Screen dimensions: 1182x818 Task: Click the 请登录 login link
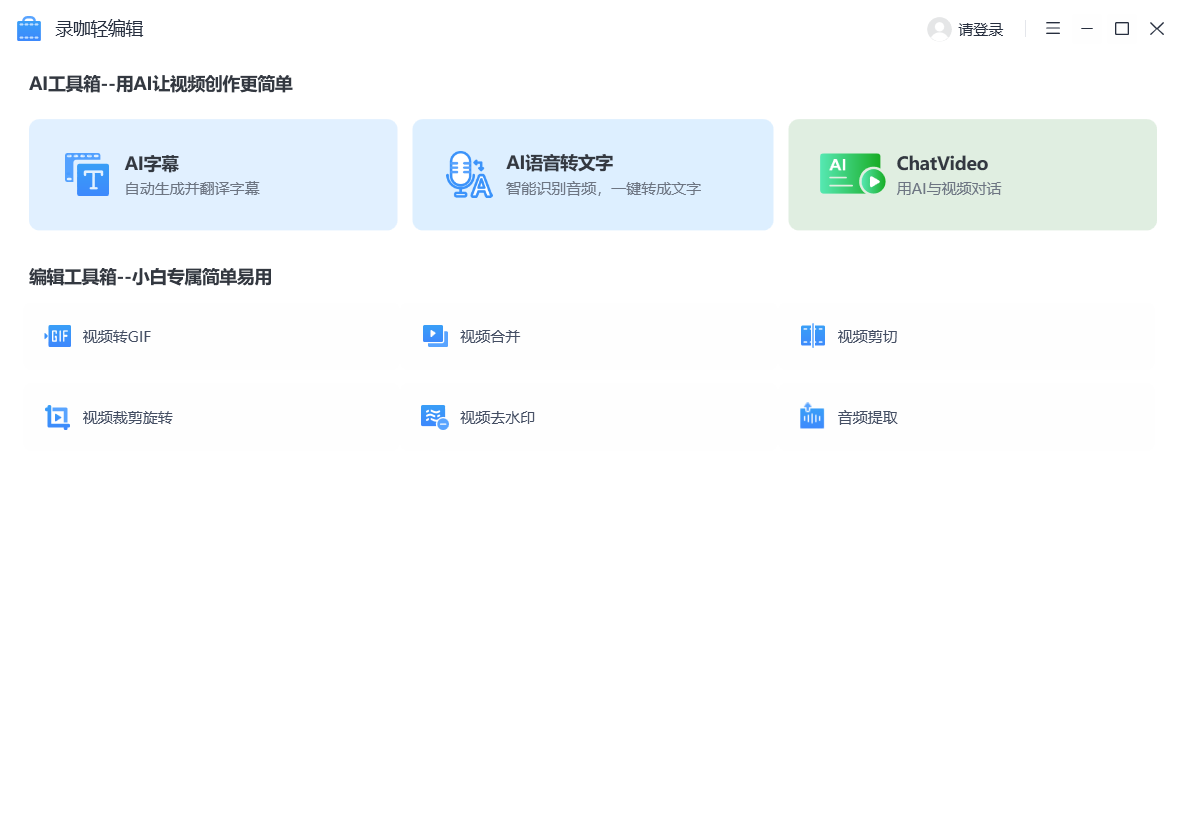(x=980, y=30)
